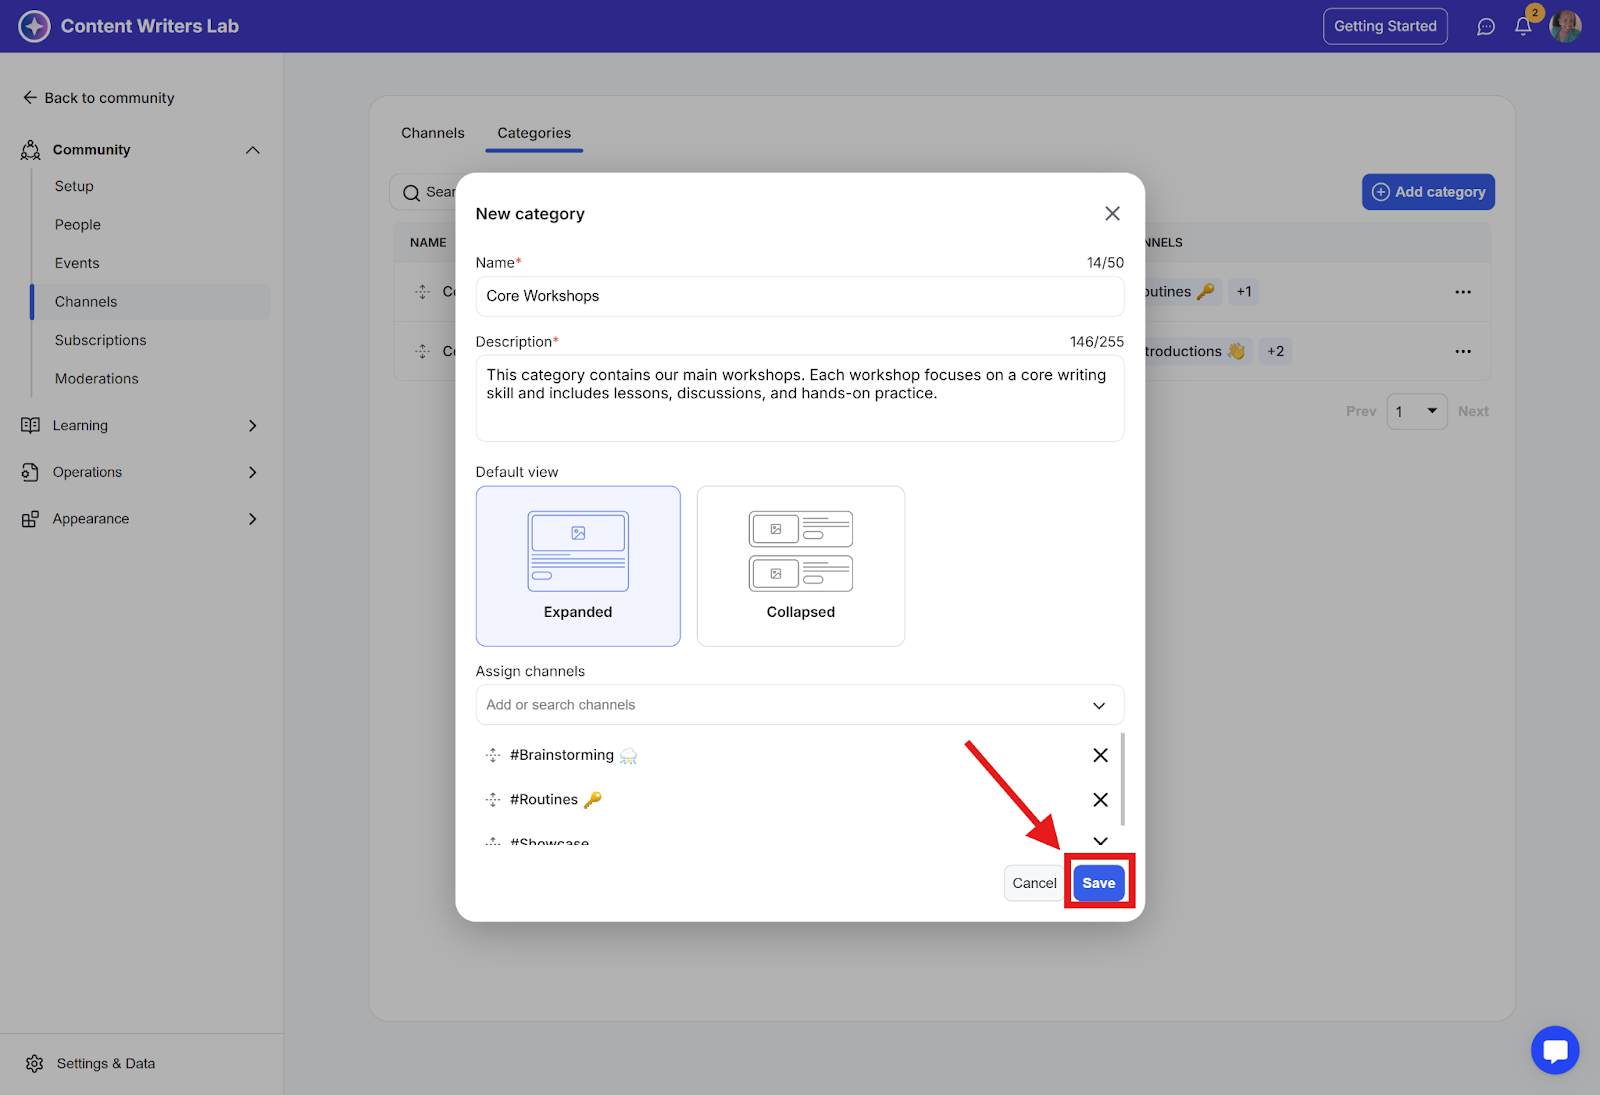Screen dimensions: 1600x1095
Task: Click the Add category button
Action: pos(1428,192)
